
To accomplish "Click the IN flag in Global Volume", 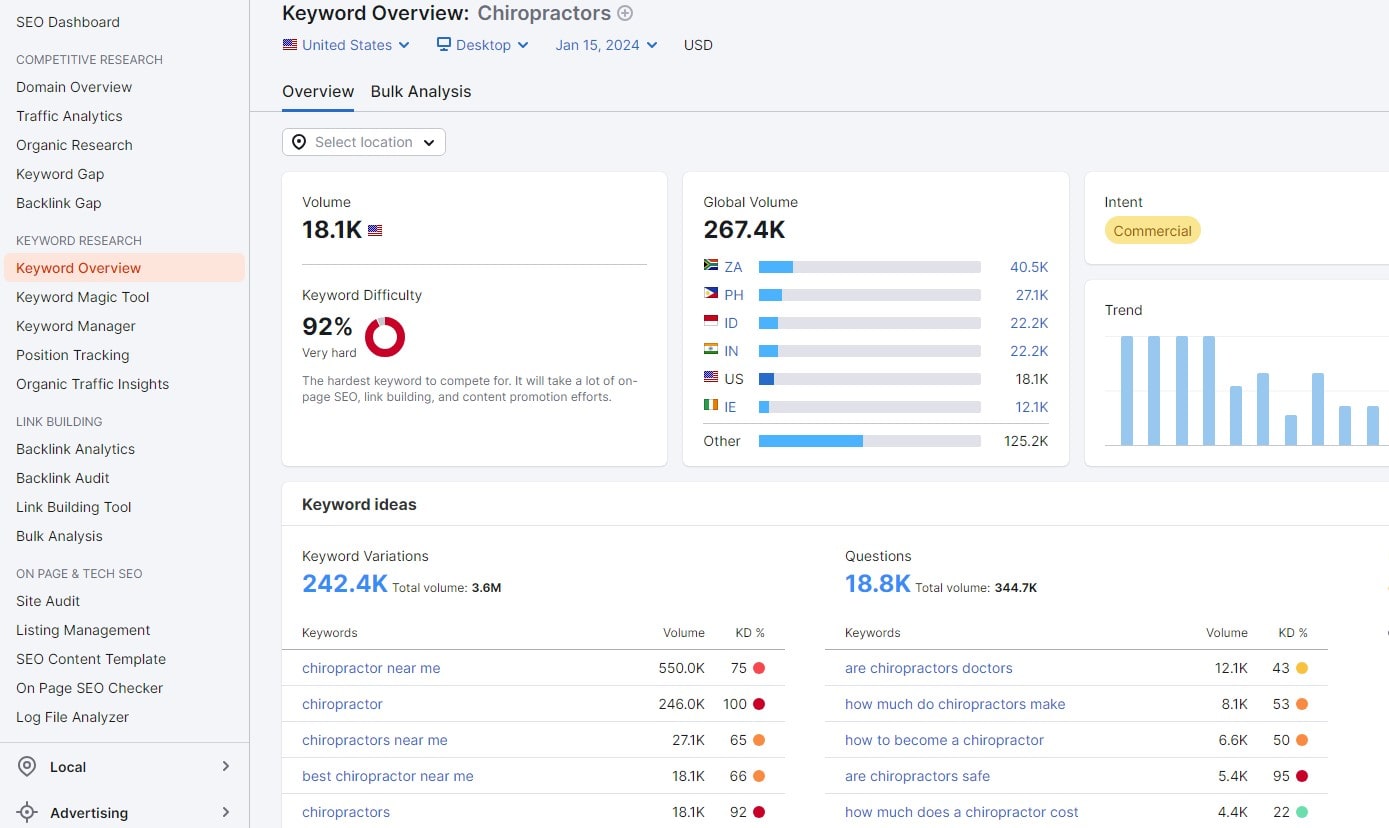I will tap(711, 350).
